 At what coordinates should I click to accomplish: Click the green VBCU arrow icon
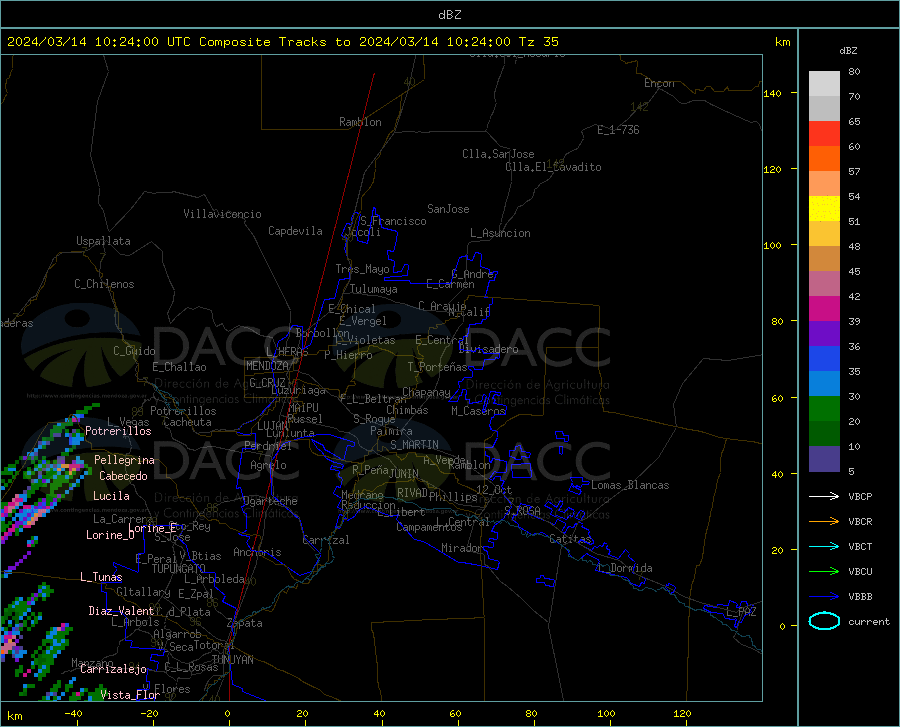pyautogui.click(x=824, y=571)
